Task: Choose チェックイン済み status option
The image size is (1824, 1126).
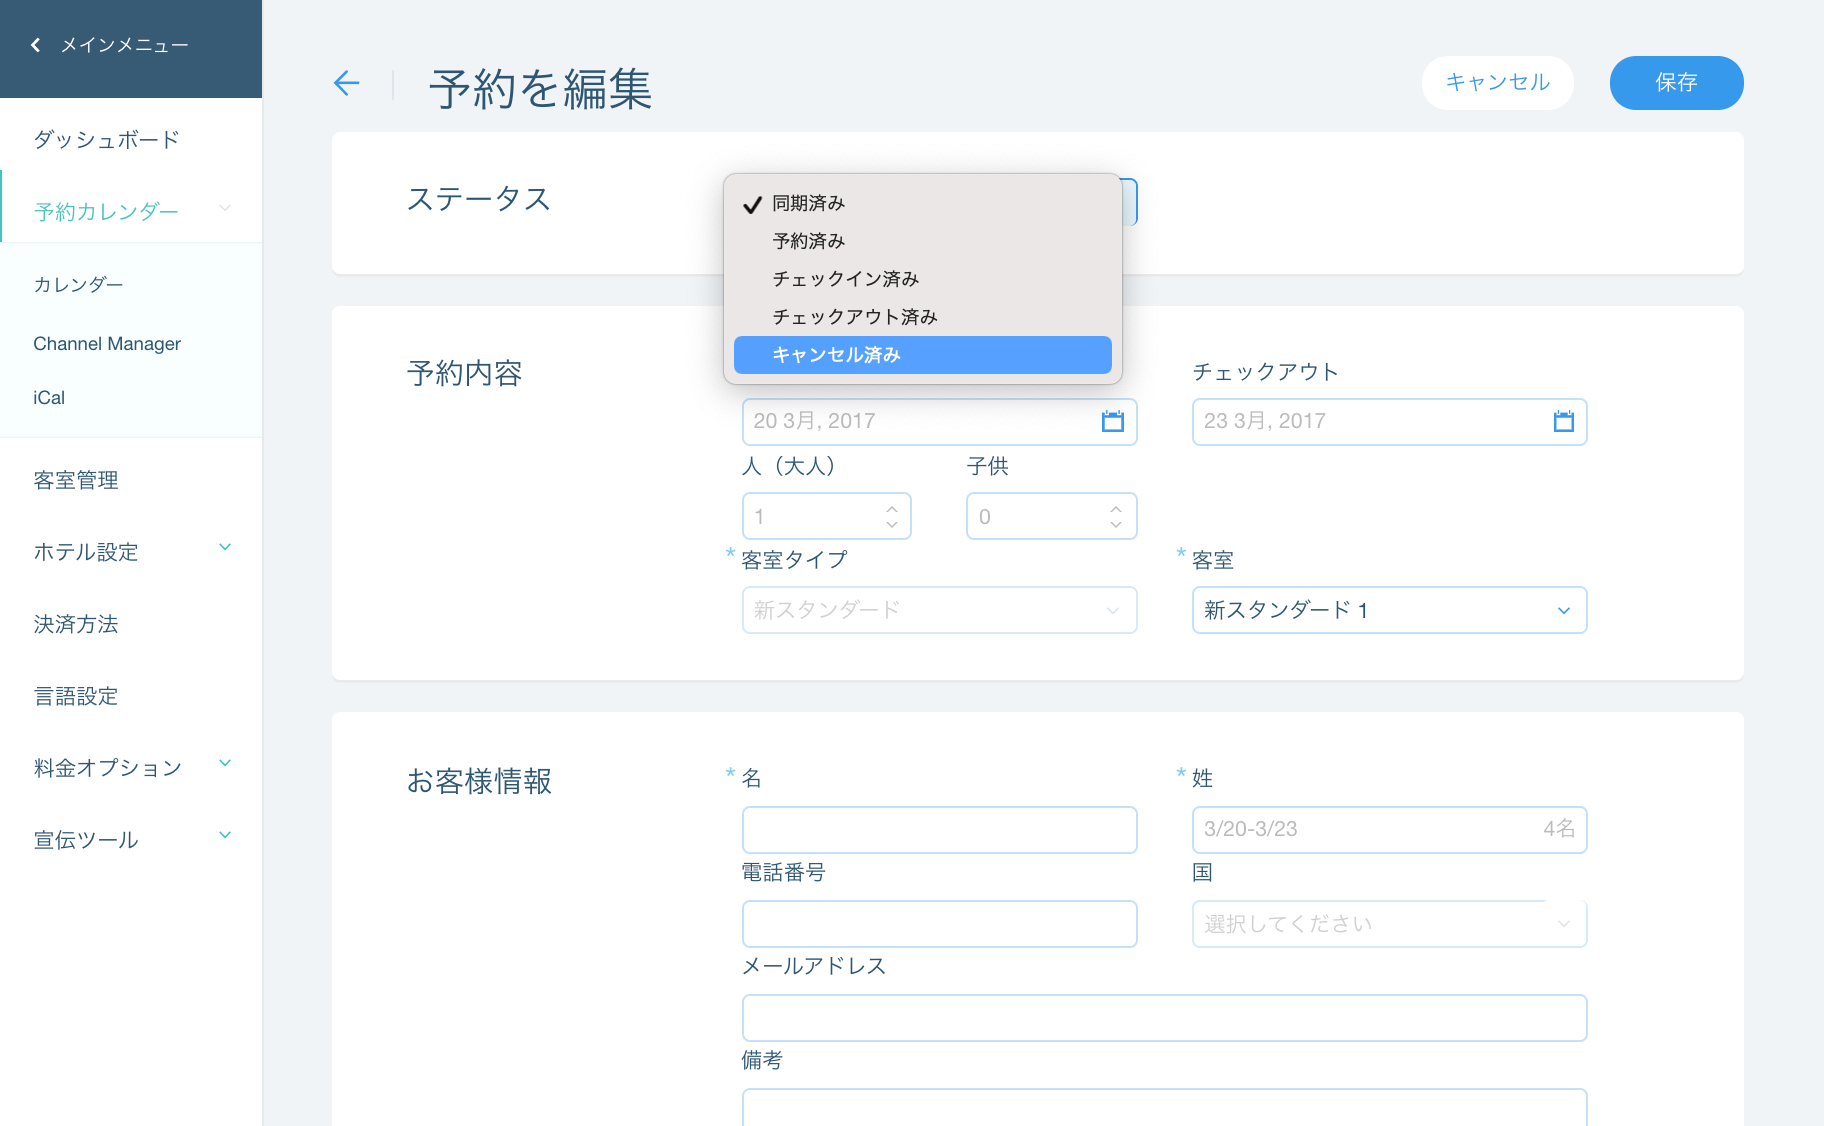Action: [922, 279]
